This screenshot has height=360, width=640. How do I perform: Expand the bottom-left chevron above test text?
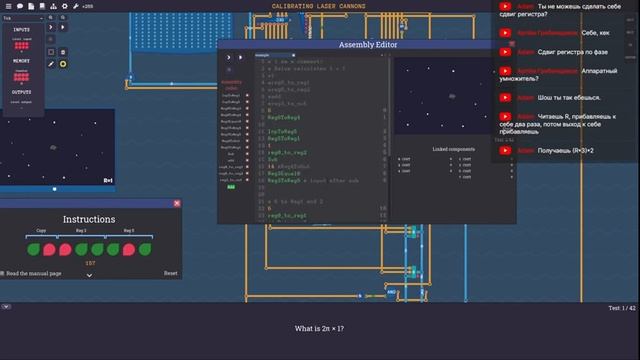tap(6, 307)
